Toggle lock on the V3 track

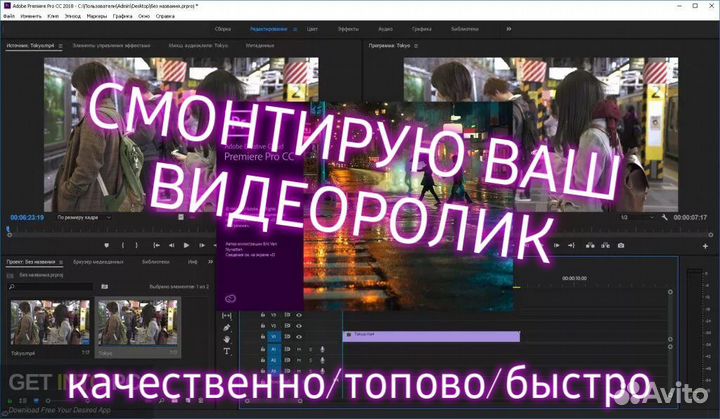click(x=263, y=315)
